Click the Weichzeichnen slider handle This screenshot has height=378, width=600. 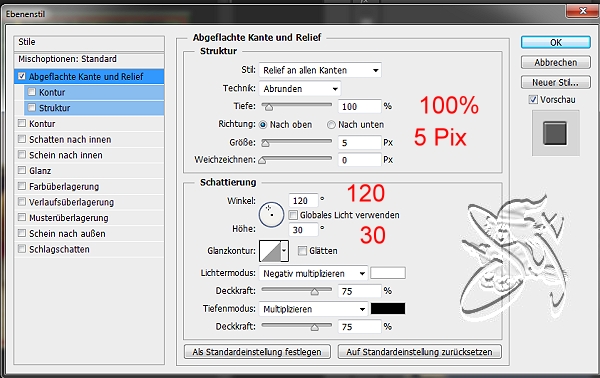coord(262,160)
